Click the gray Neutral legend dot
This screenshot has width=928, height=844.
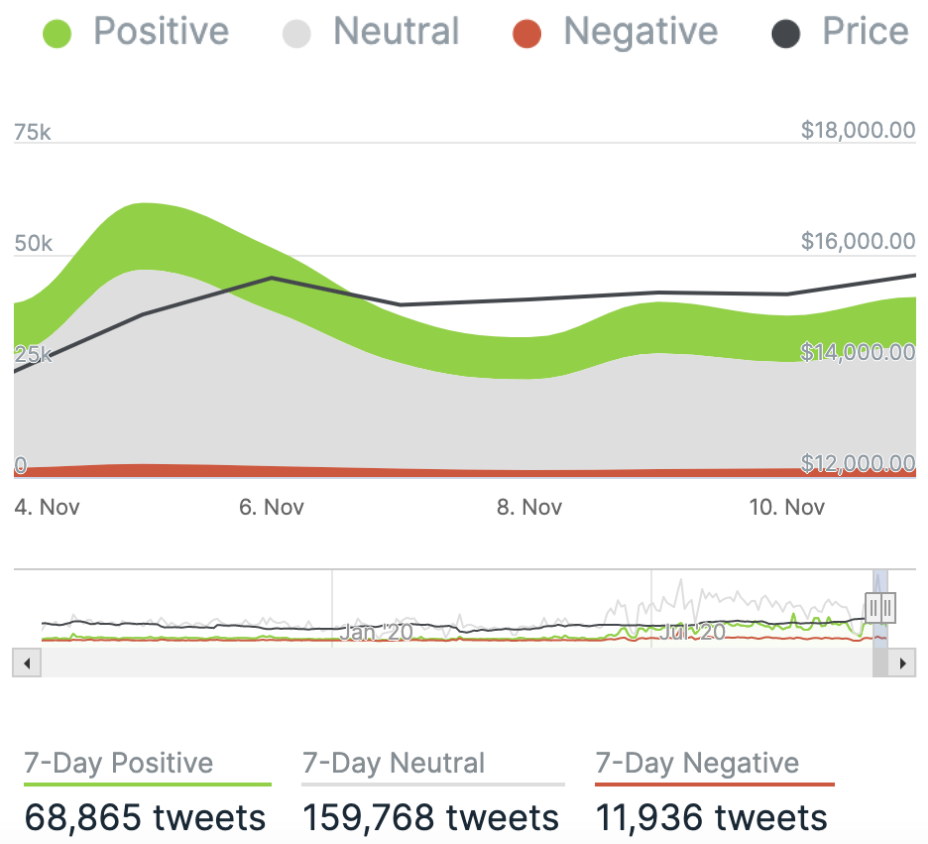(x=295, y=36)
